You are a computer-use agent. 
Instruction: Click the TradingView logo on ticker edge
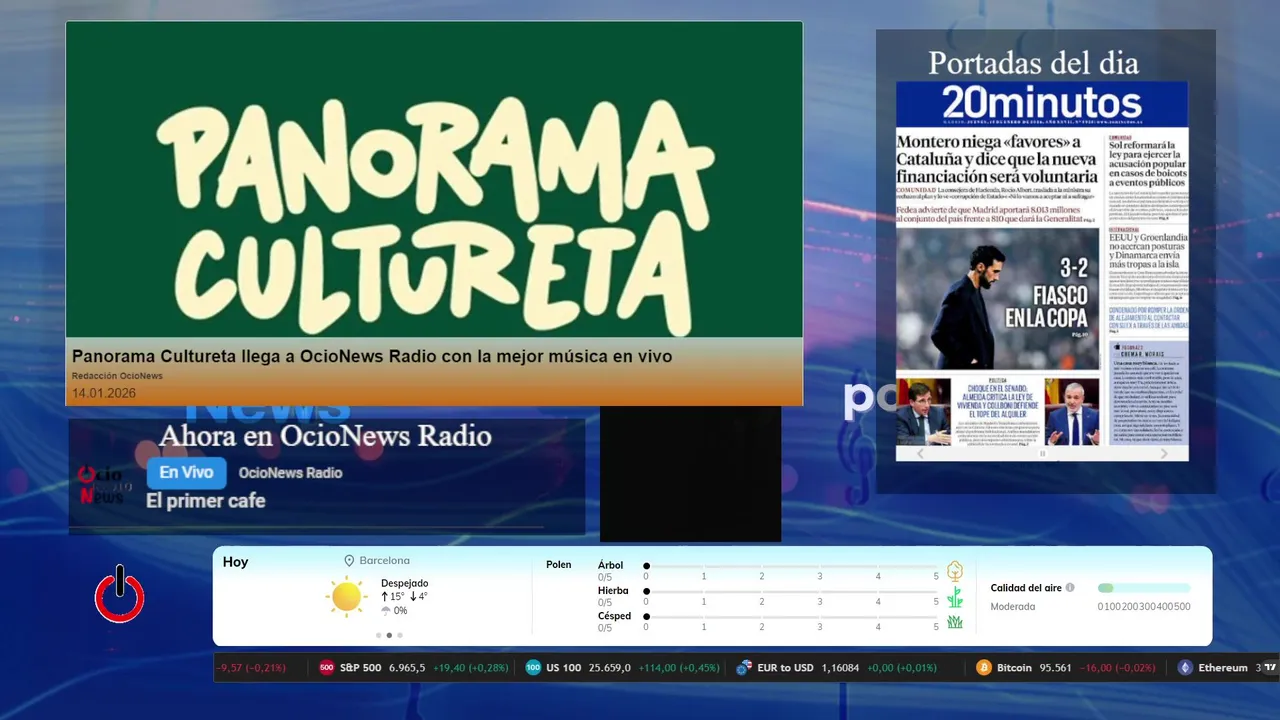click(x=1270, y=667)
